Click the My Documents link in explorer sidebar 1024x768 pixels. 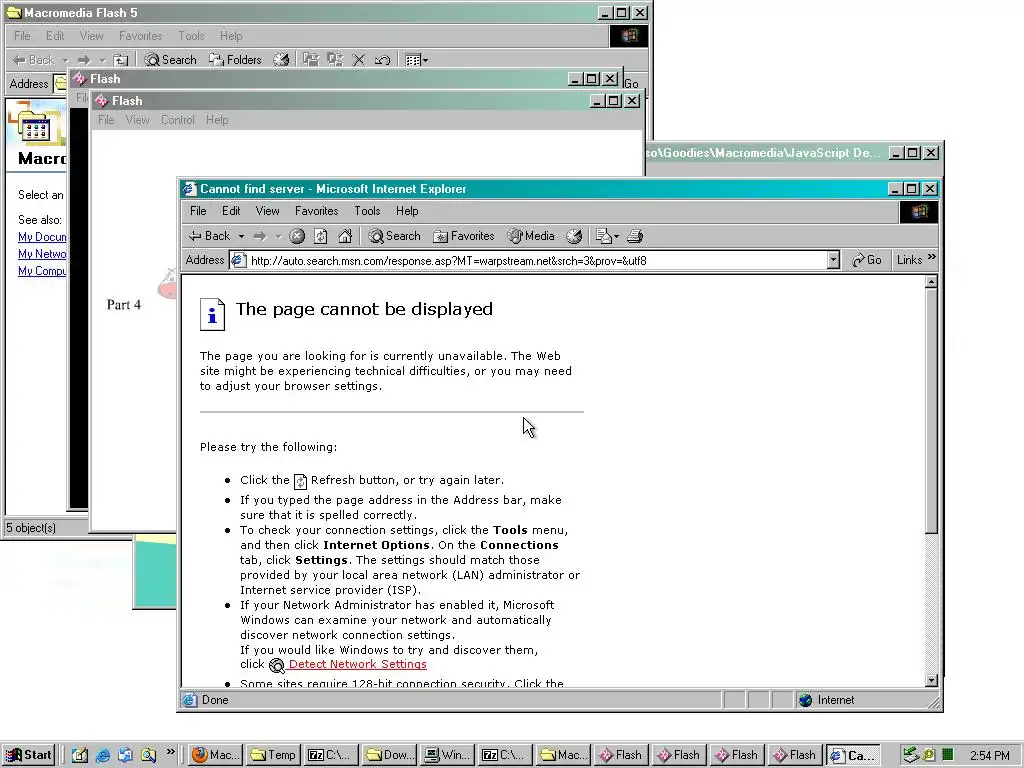pyautogui.click(x=42, y=237)
